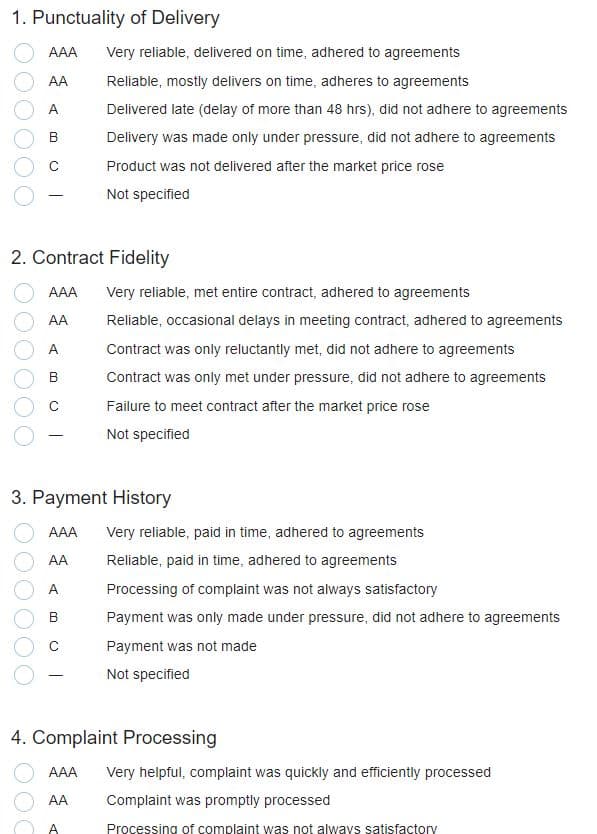
Task: Select AAA 'Very helpful' Complaint Processing option
Action: (24, 772)
